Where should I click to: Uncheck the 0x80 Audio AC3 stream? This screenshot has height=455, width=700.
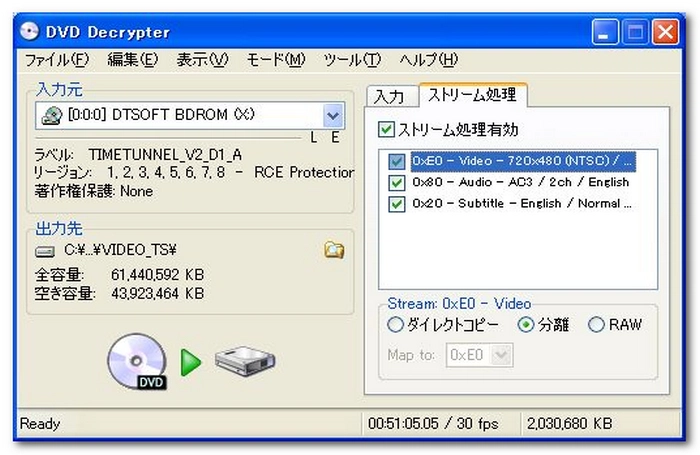pyautogui.click(x=397, y=182)
